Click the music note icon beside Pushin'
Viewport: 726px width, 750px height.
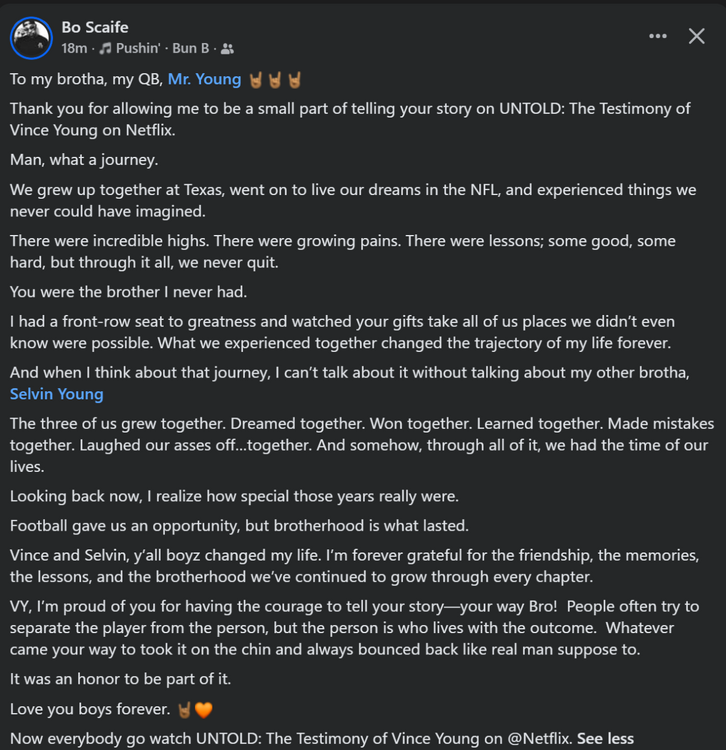pos(105,48)
